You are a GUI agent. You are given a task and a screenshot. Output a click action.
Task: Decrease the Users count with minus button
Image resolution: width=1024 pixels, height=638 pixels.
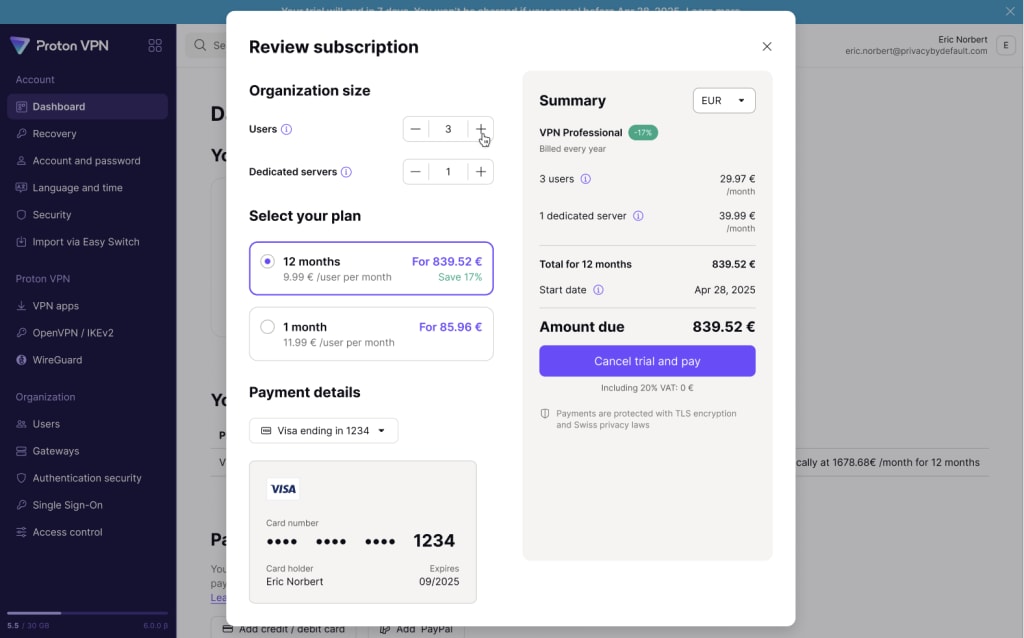(415, 129)
